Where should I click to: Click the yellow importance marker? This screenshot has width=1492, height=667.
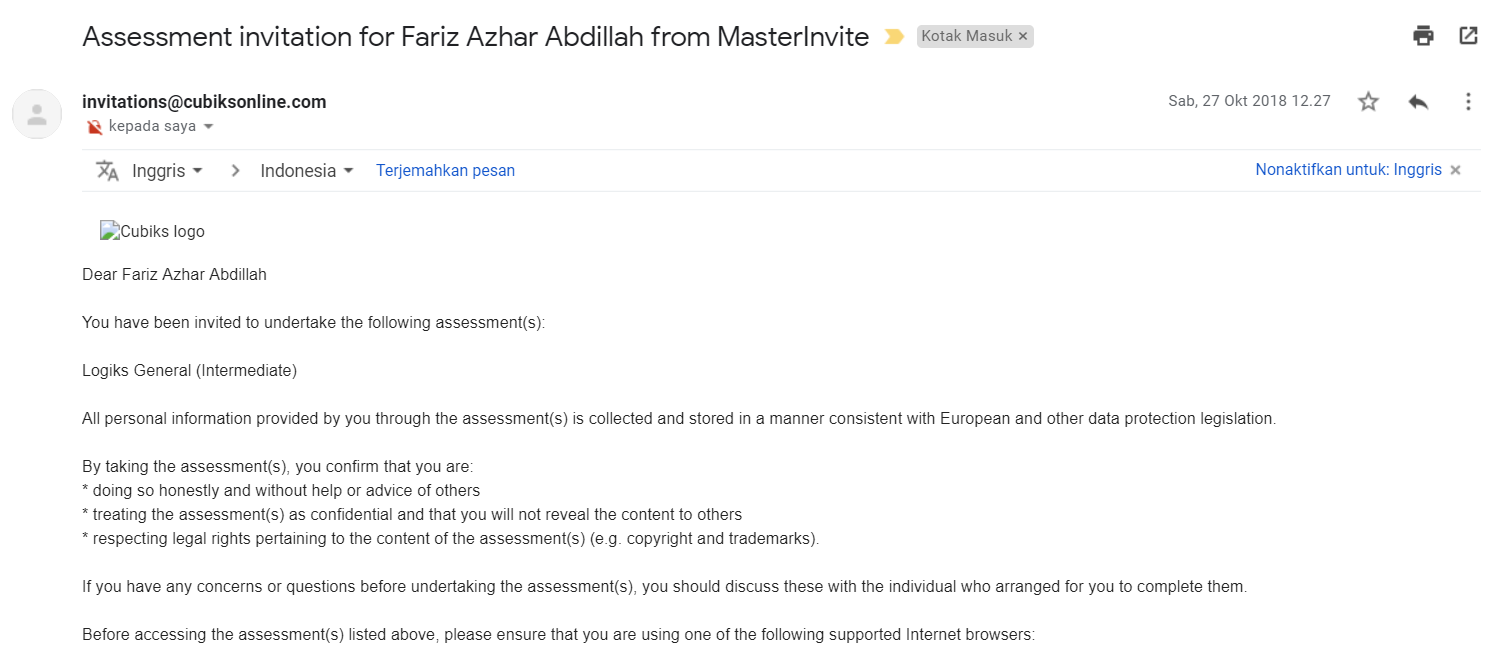click(x=894, y=37)
